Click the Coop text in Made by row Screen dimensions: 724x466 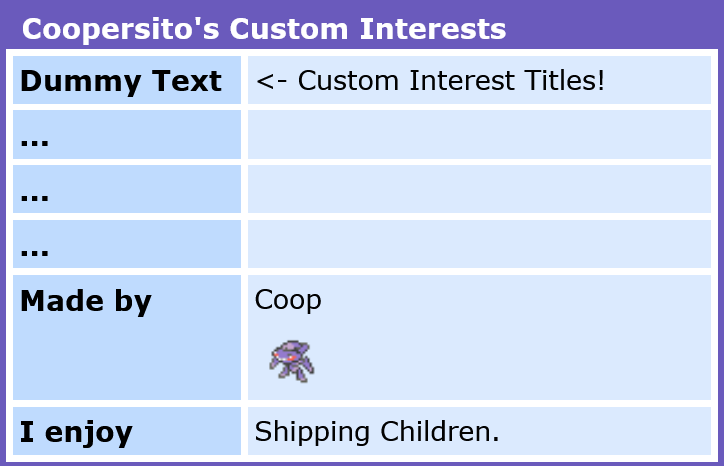288,300
